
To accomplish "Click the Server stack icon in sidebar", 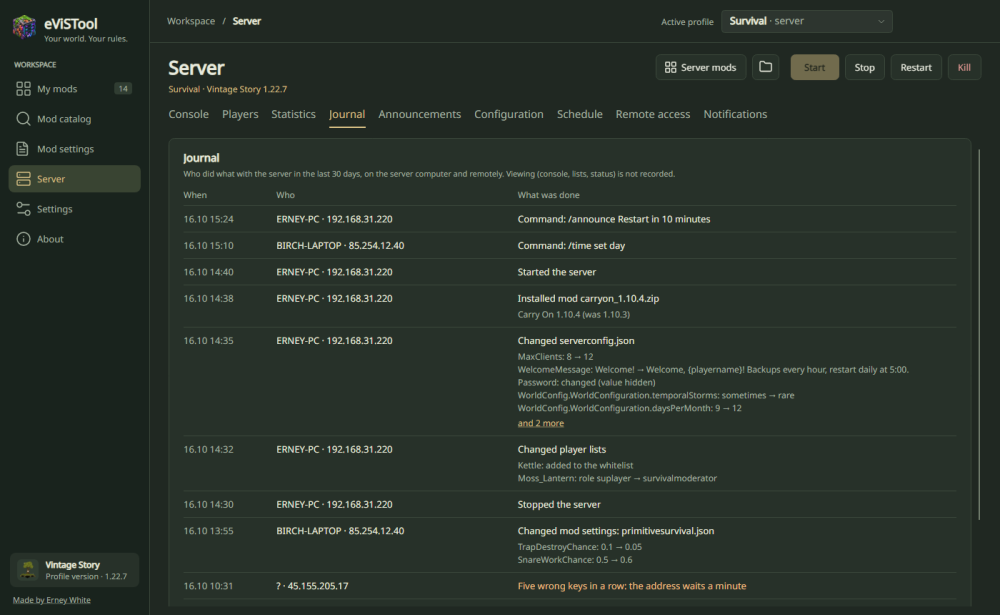I will (x=23, y=179).
